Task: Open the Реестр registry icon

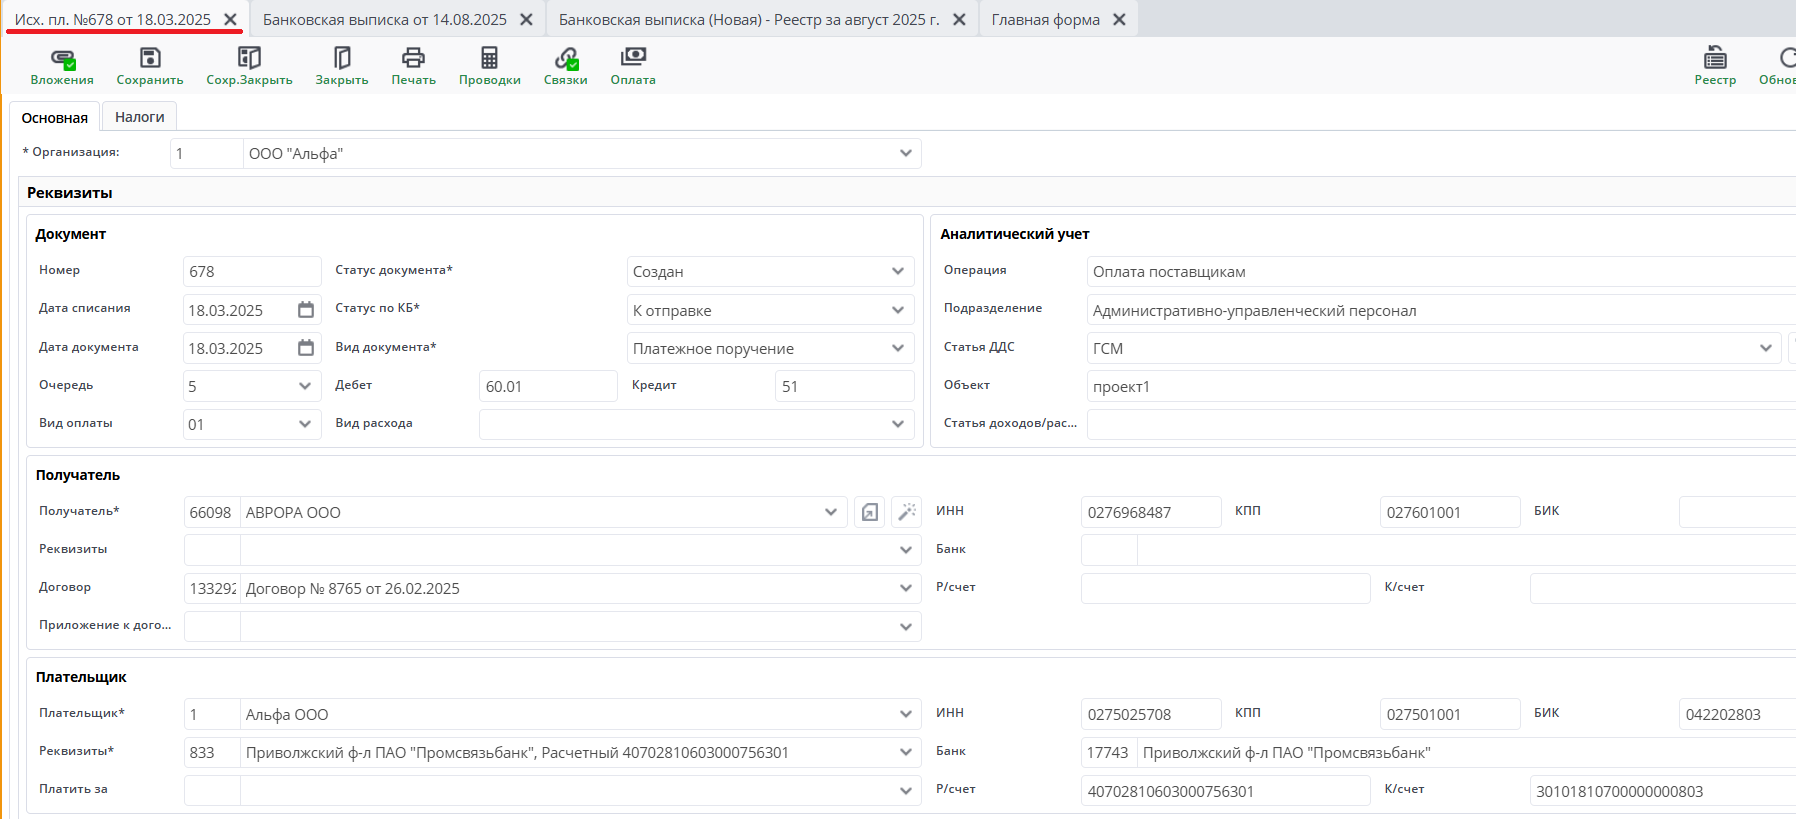Action: [x=1715, y=59]
